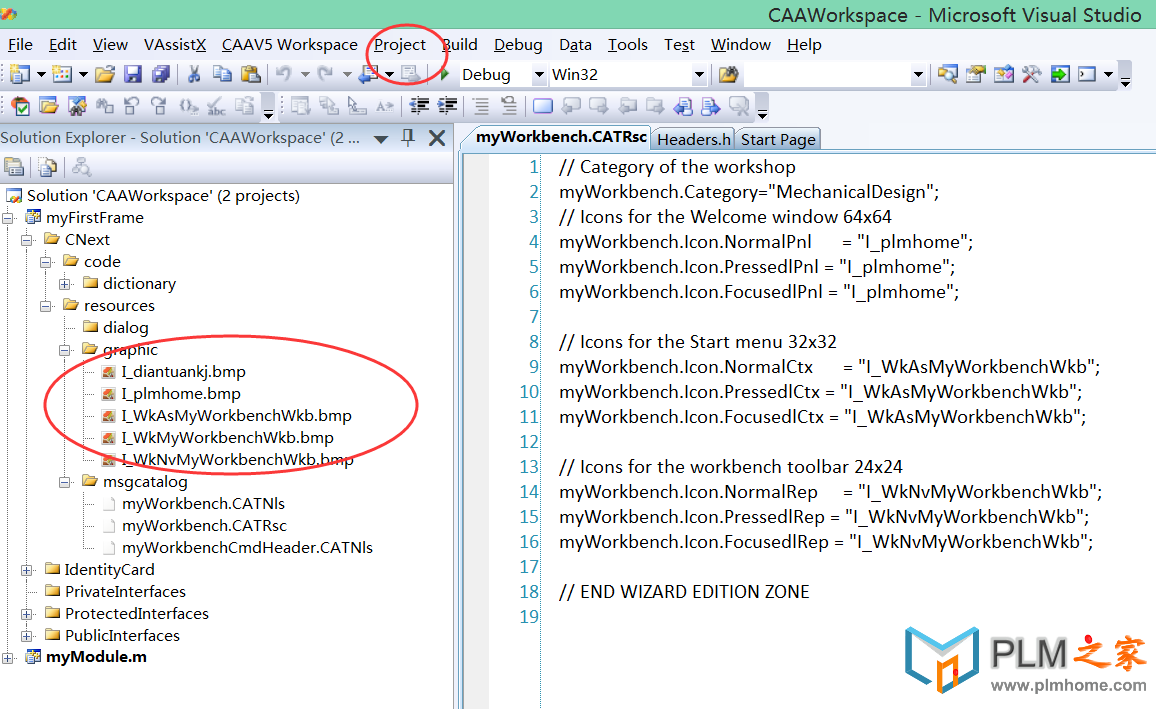Click the Save All icon
Viewport: 1156px width, 709px height.
(x=161, y=74)
